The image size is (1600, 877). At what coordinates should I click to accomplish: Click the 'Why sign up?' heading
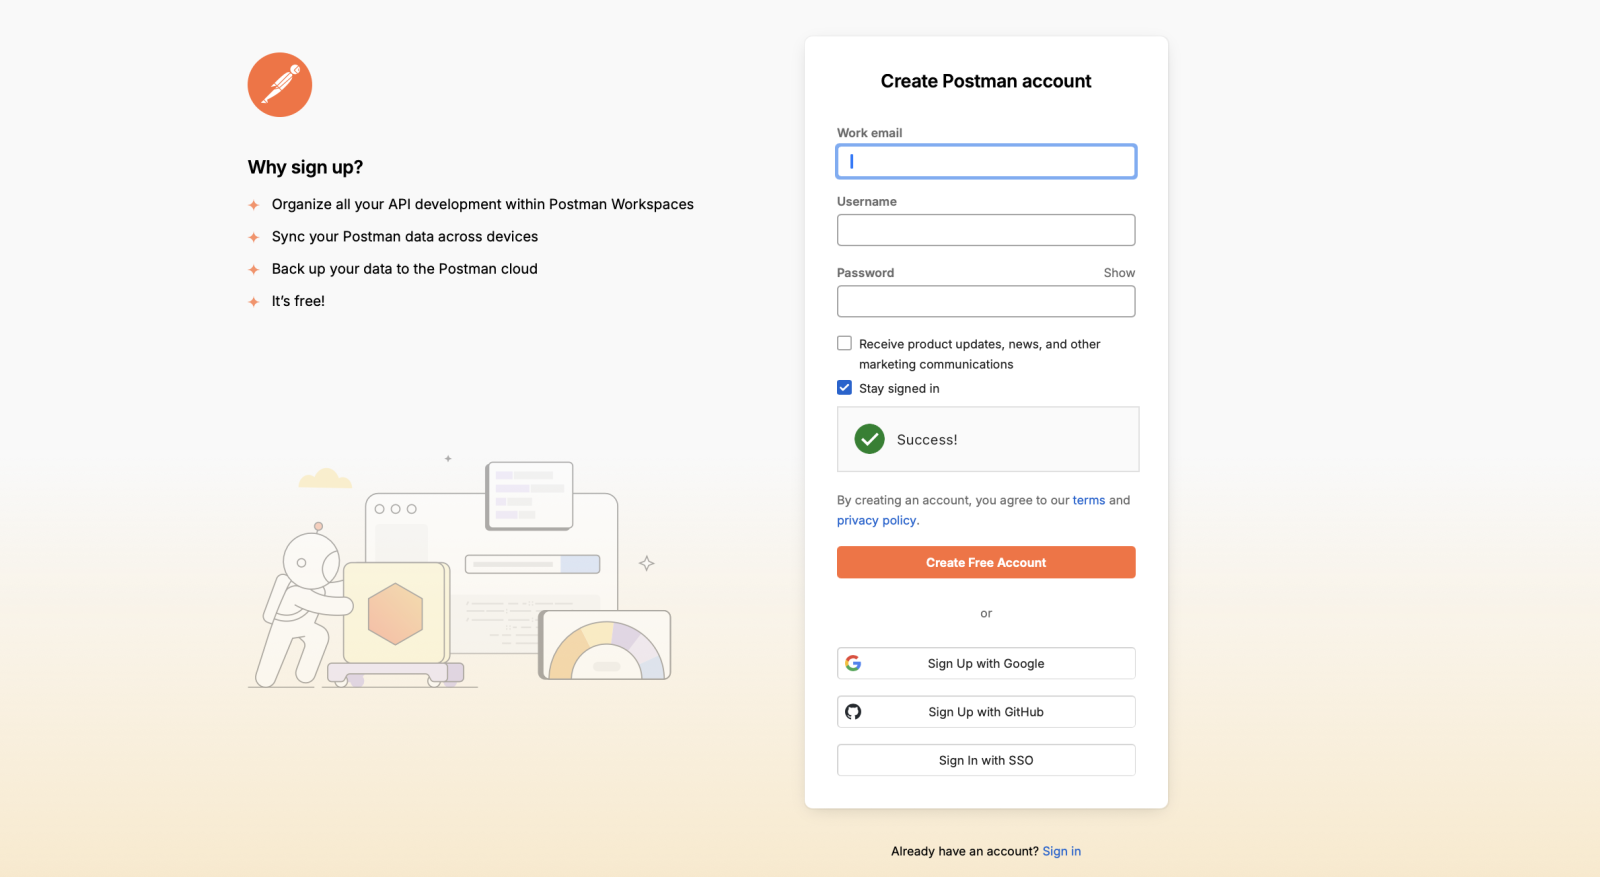[305, 167]
